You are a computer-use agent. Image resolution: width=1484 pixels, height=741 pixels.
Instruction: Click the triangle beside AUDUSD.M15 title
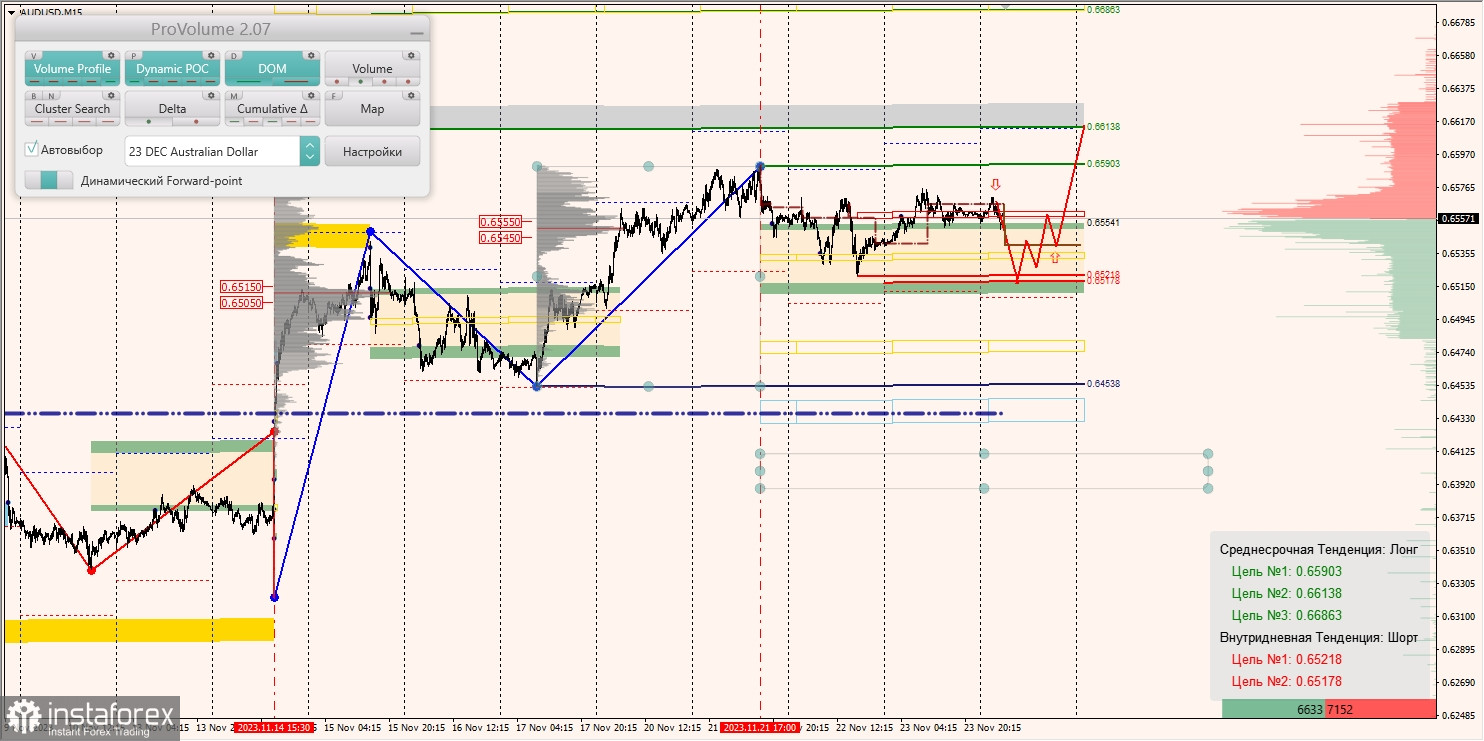click(10, 12)
